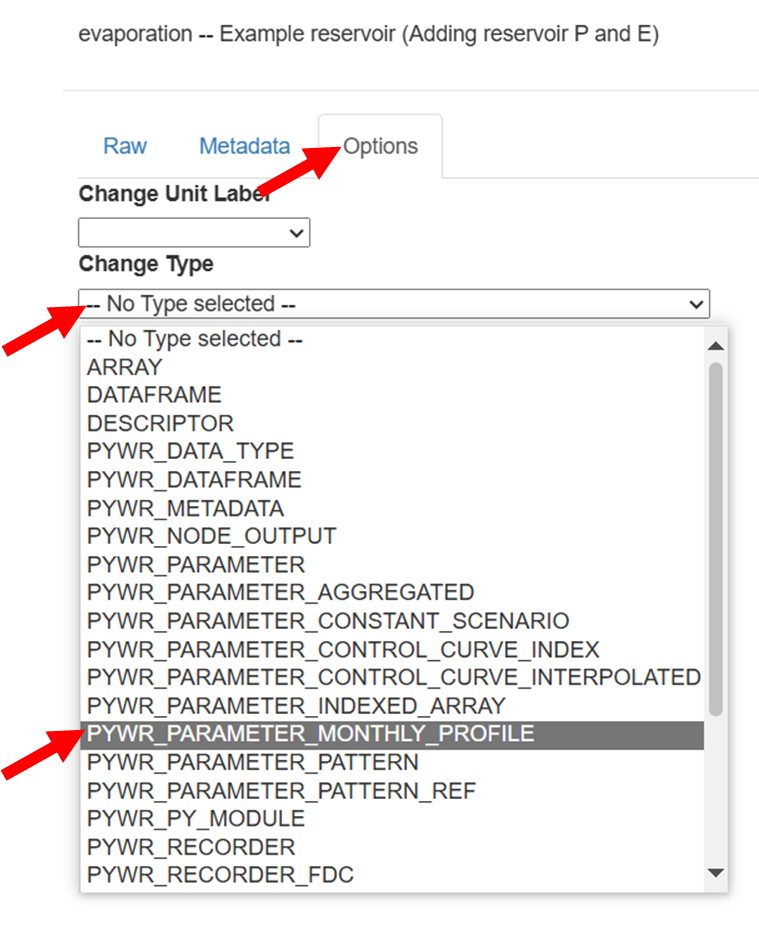This screenshot has width=759, height=945.
Task: Pick PYWR_PARAMETER_AGGREGATED option
Action: (280, 593)
